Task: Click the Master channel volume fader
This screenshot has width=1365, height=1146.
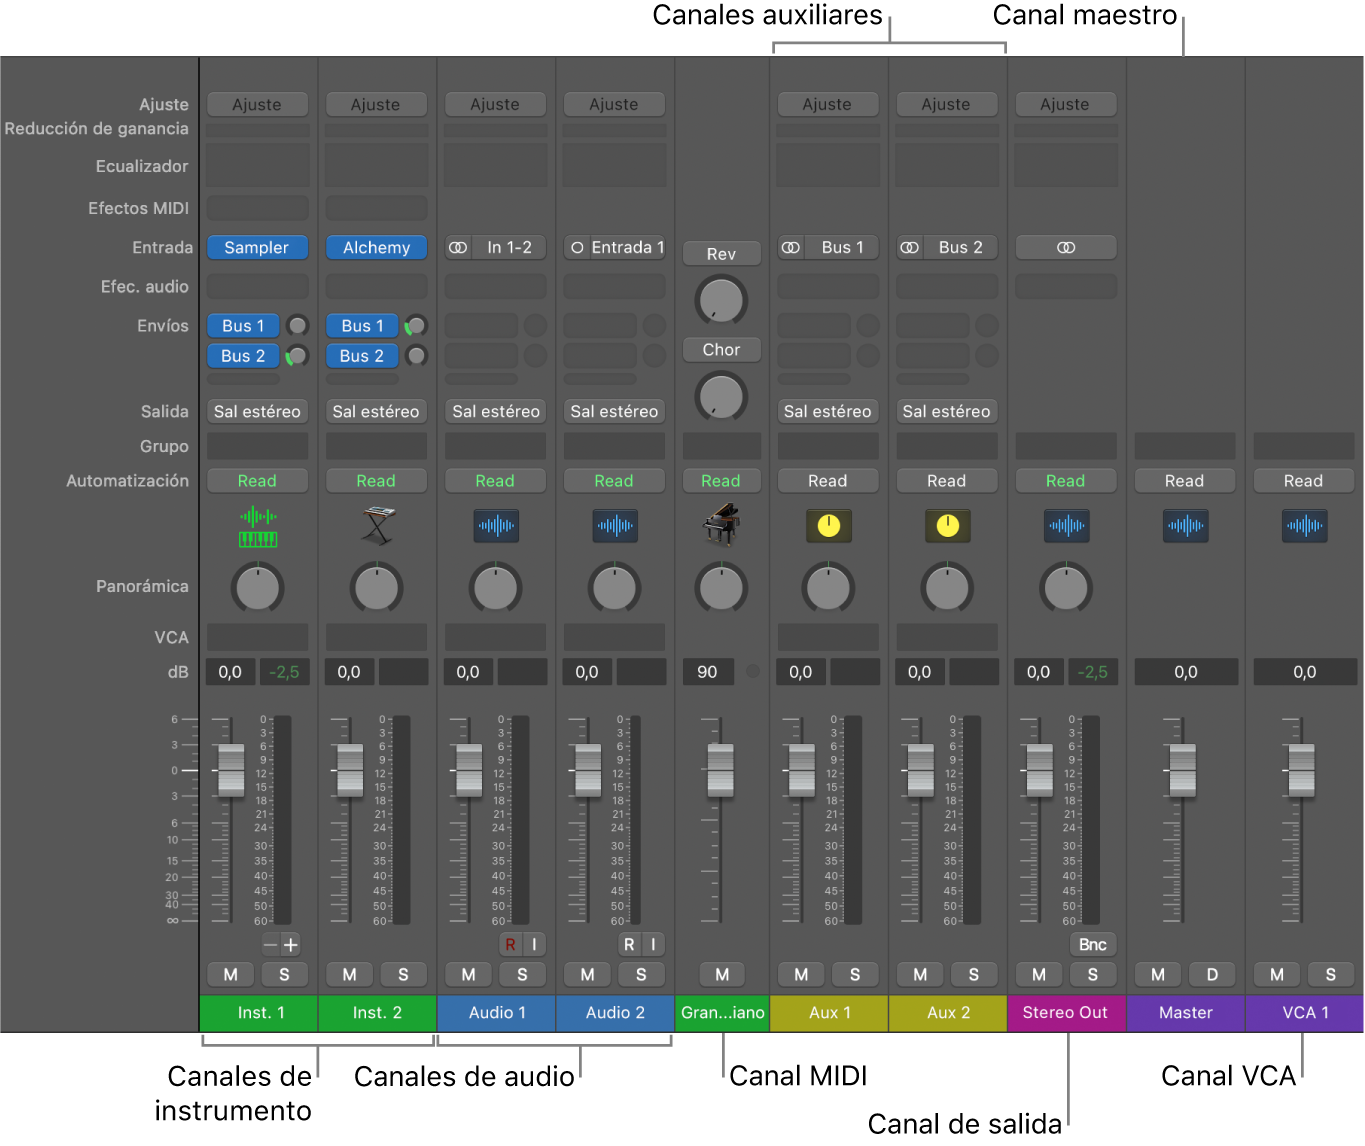Action: (x=1183, y=770)
